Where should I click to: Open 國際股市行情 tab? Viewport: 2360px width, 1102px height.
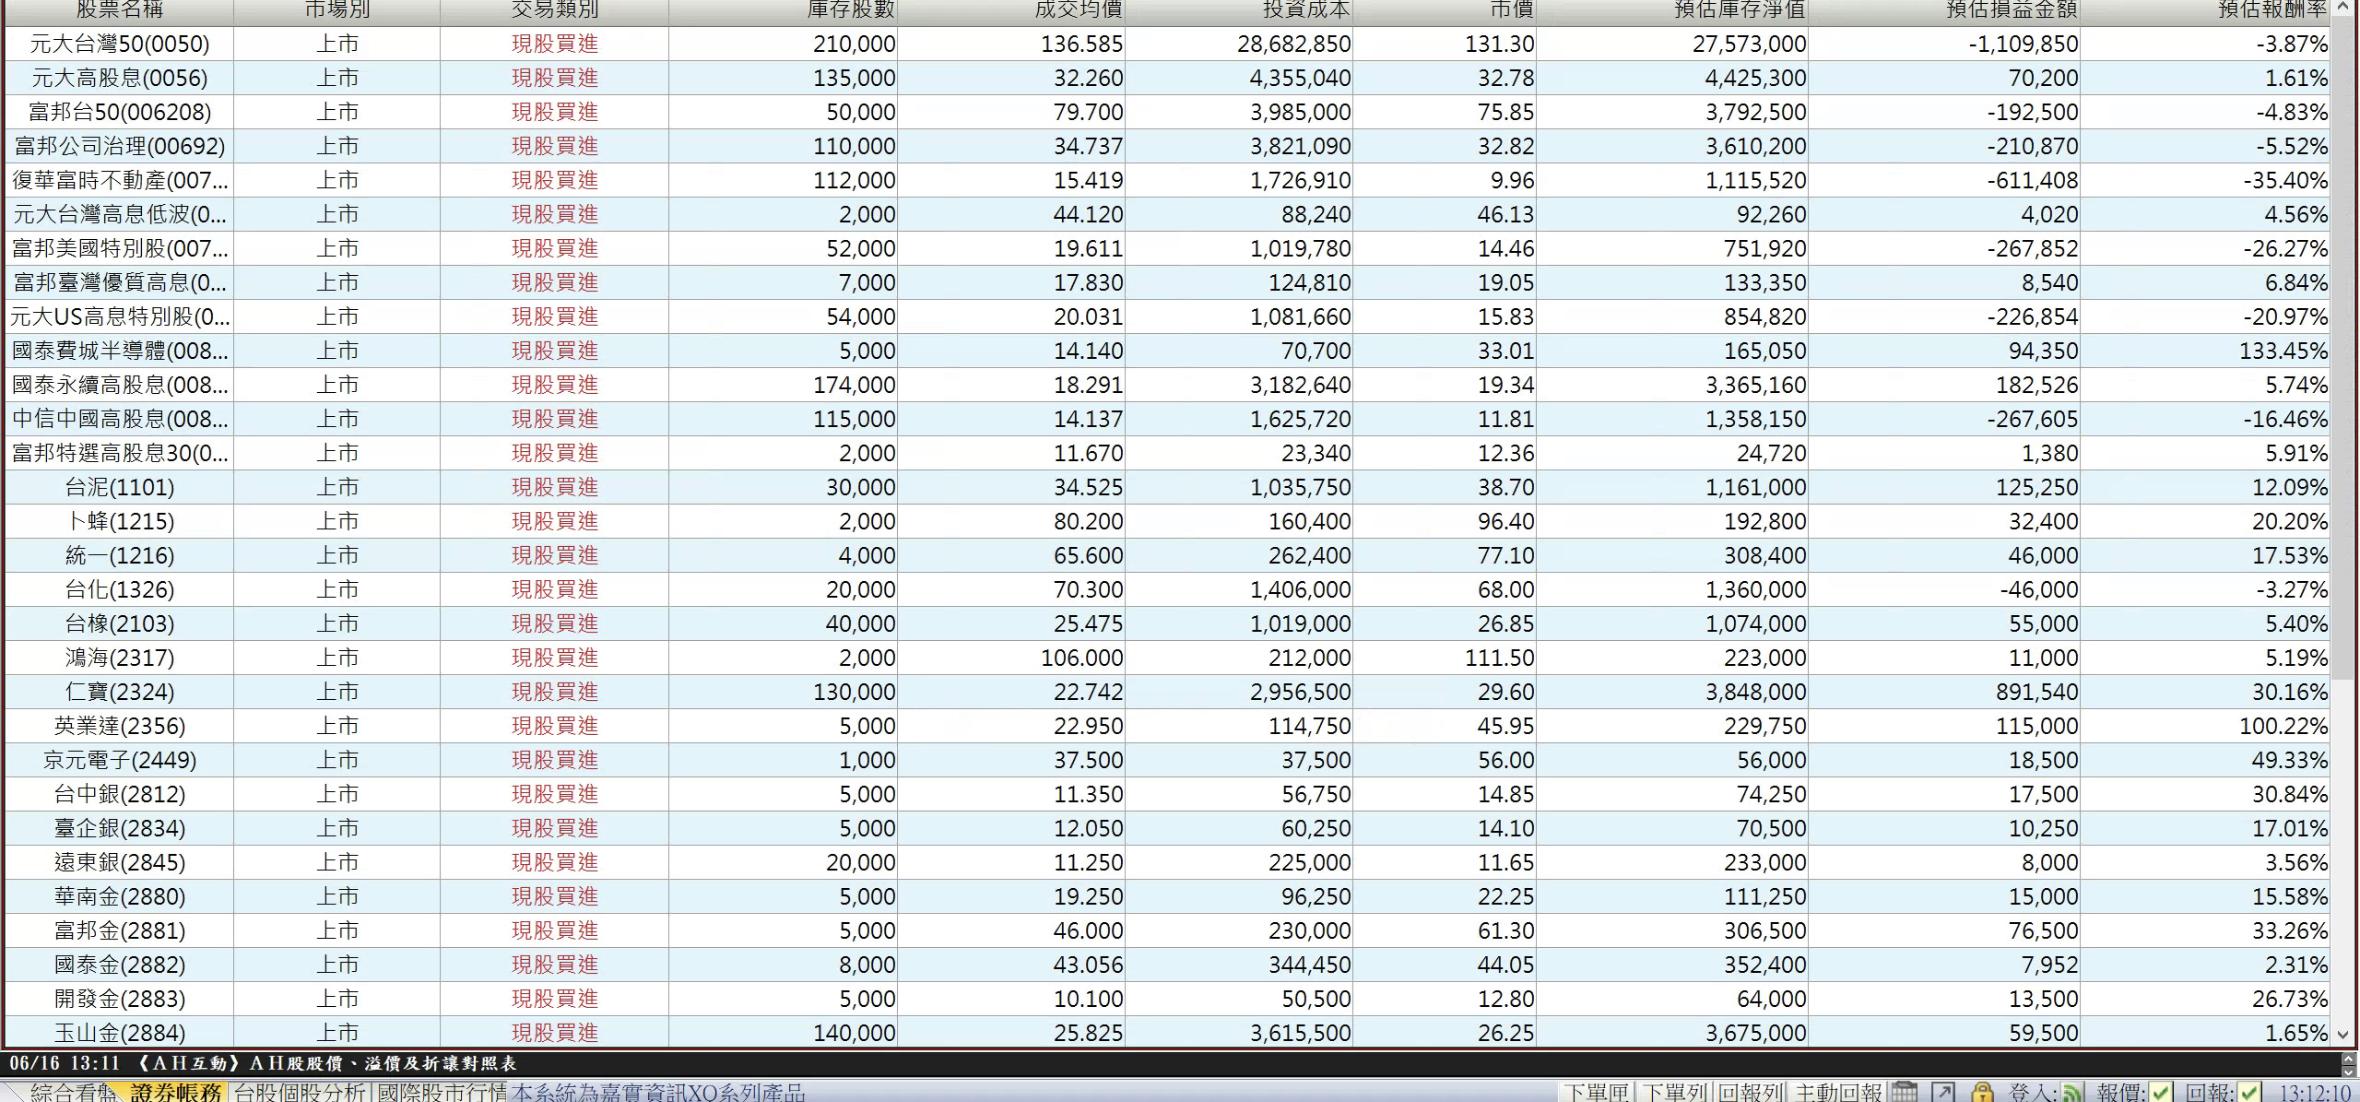coord(441,1092)
